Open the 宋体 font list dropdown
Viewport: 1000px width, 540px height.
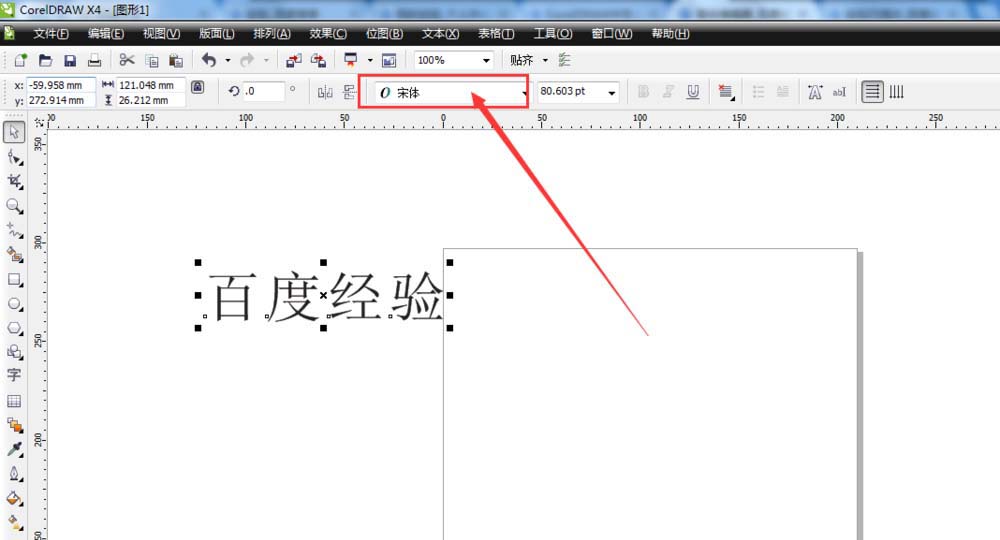point(525,93)
